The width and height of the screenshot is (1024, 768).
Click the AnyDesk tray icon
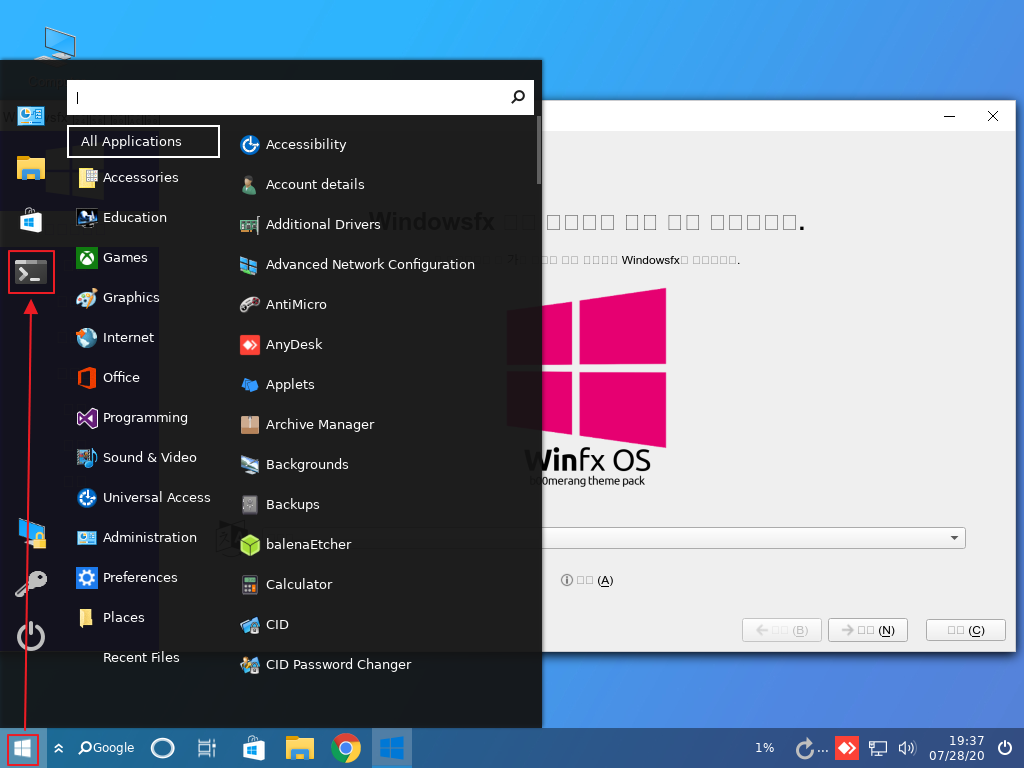coord(847,748)
